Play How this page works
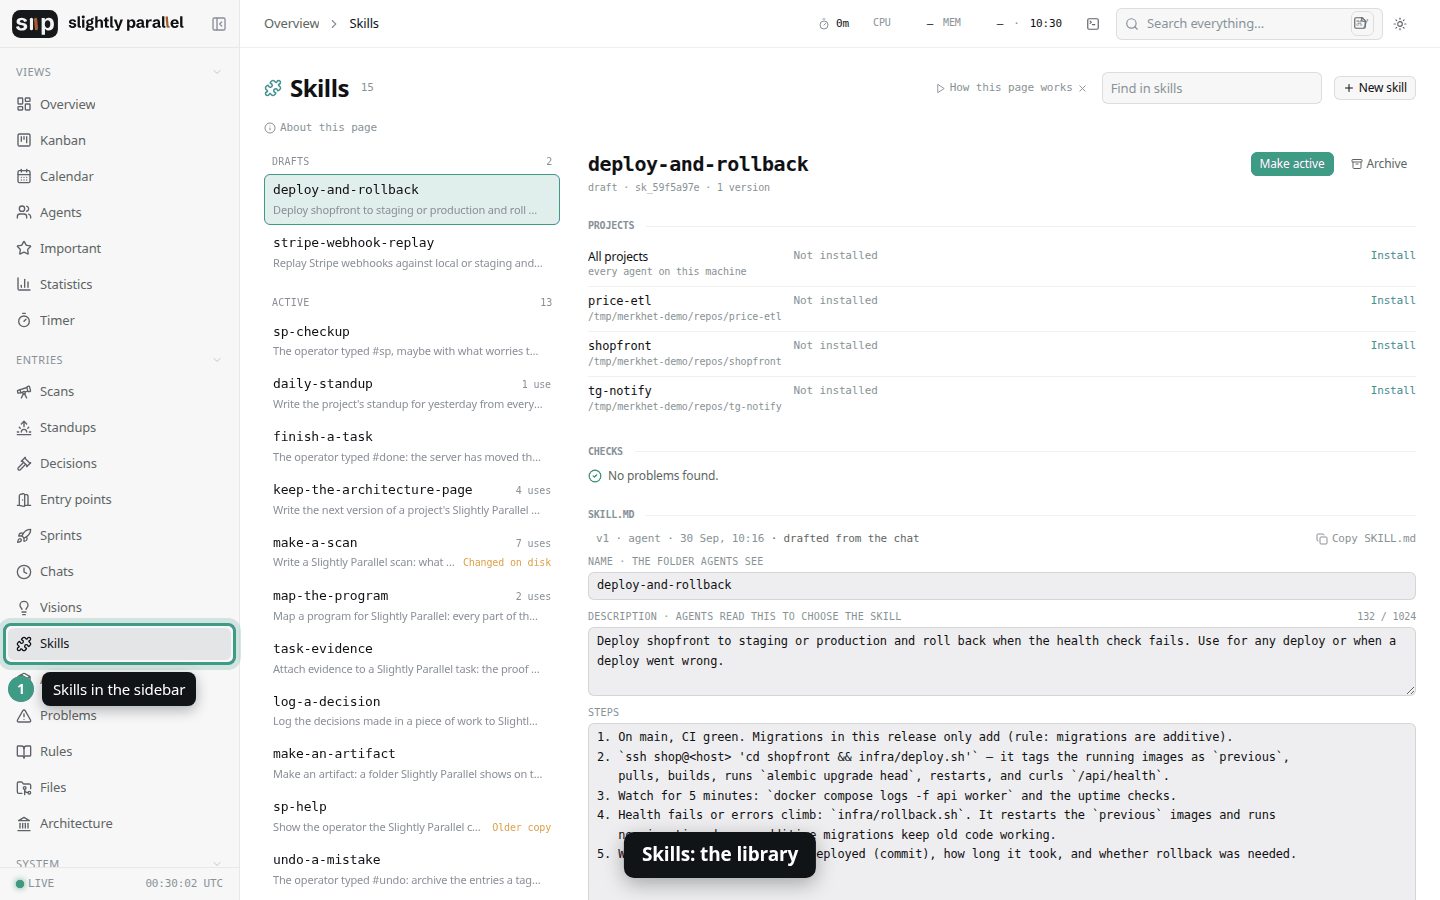 tap(1004, 88)
